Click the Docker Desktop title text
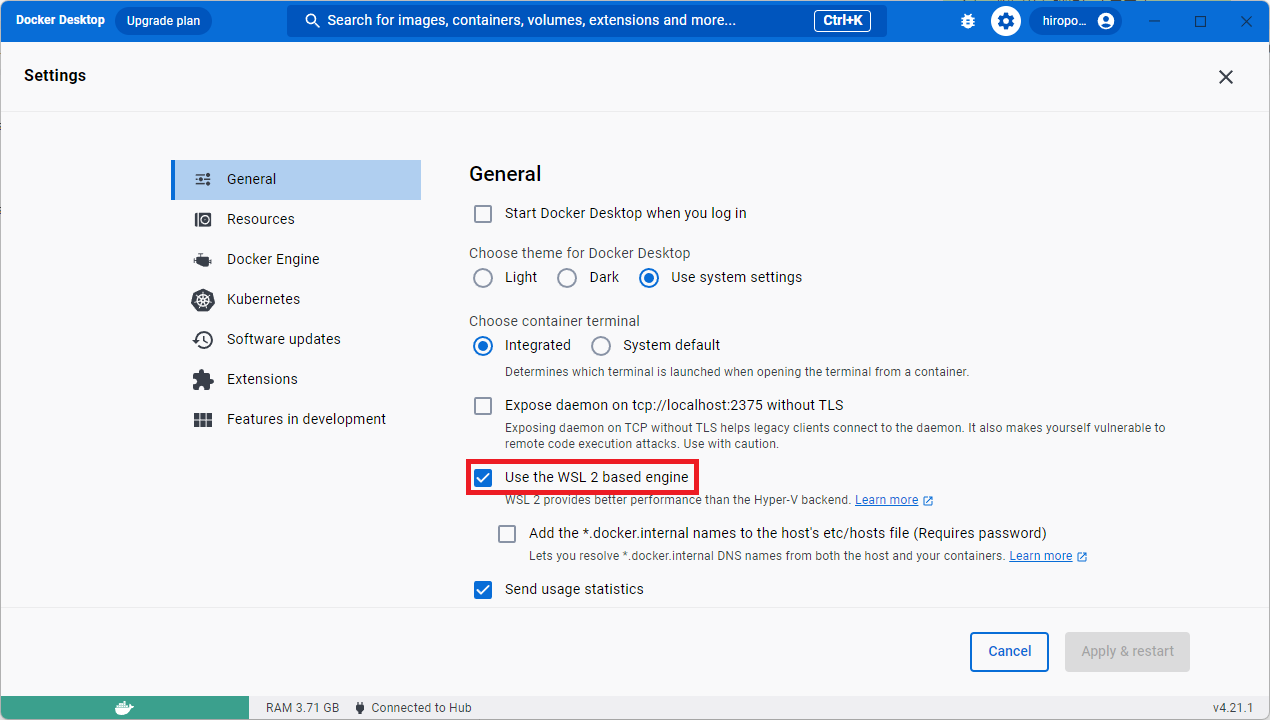The width and height of the screenshot is (1270, 720). coord(60,20)
